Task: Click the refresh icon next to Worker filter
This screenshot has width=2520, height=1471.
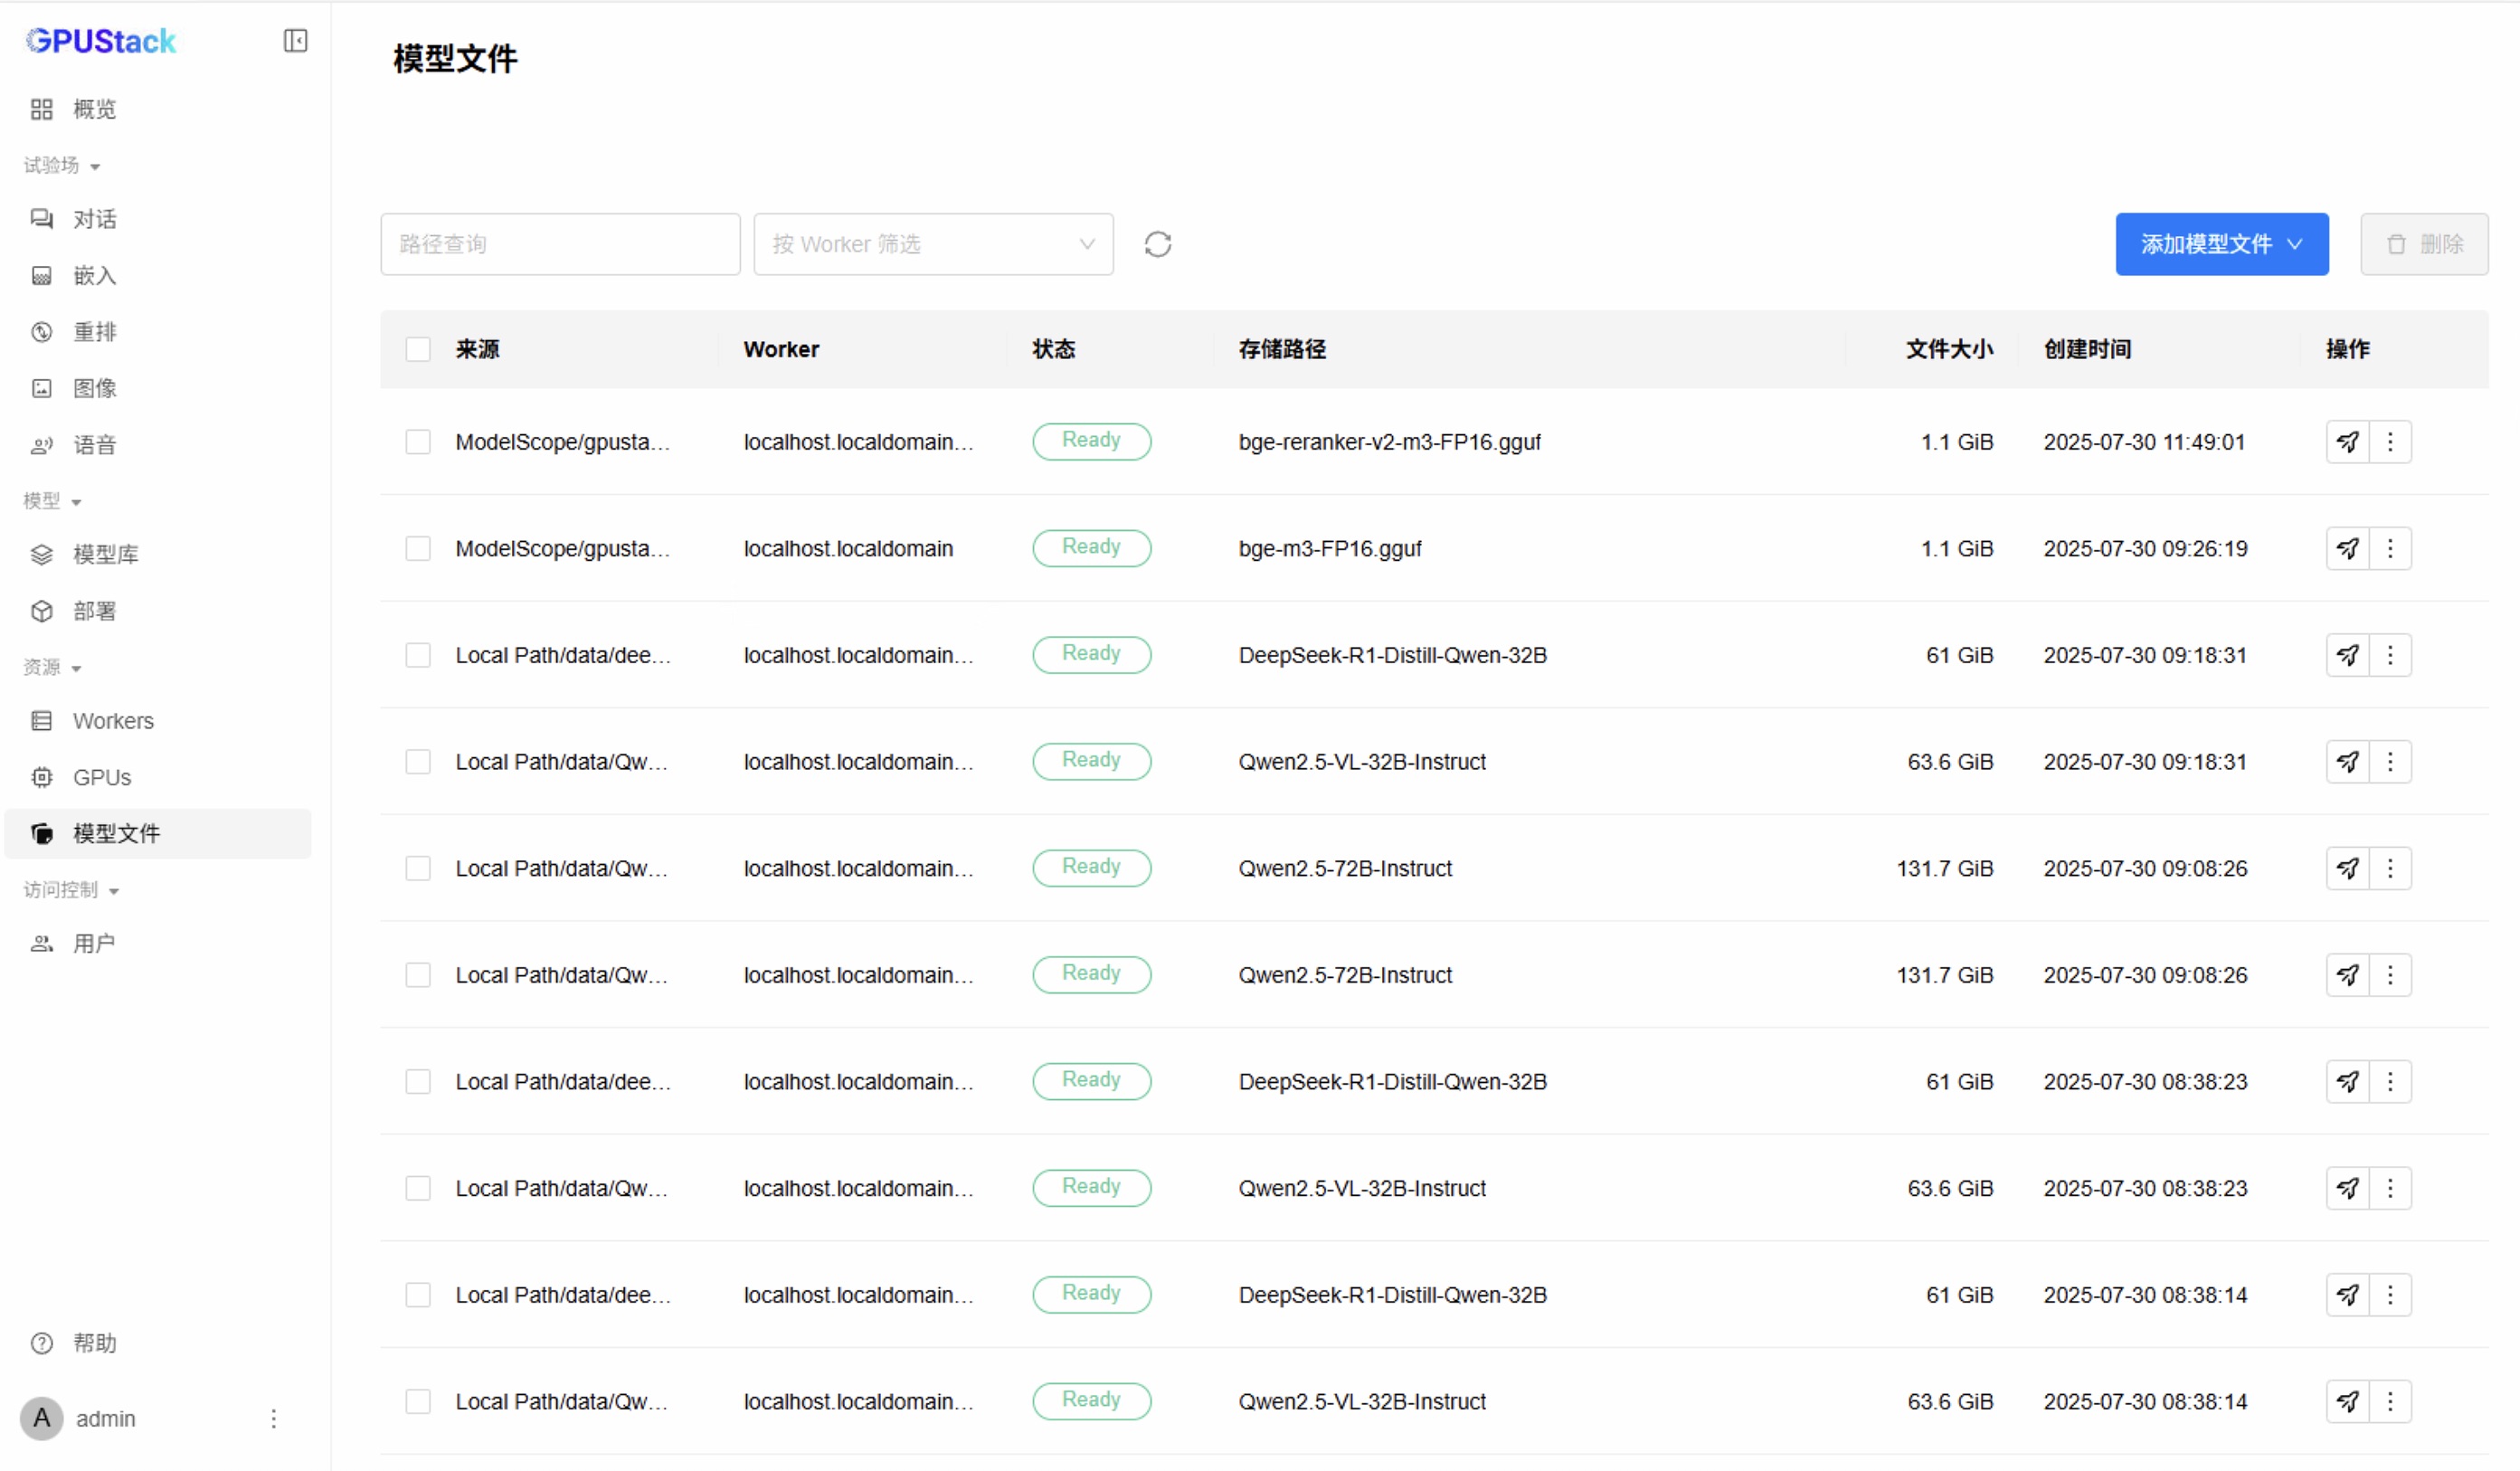Action: pos(1157,244)
